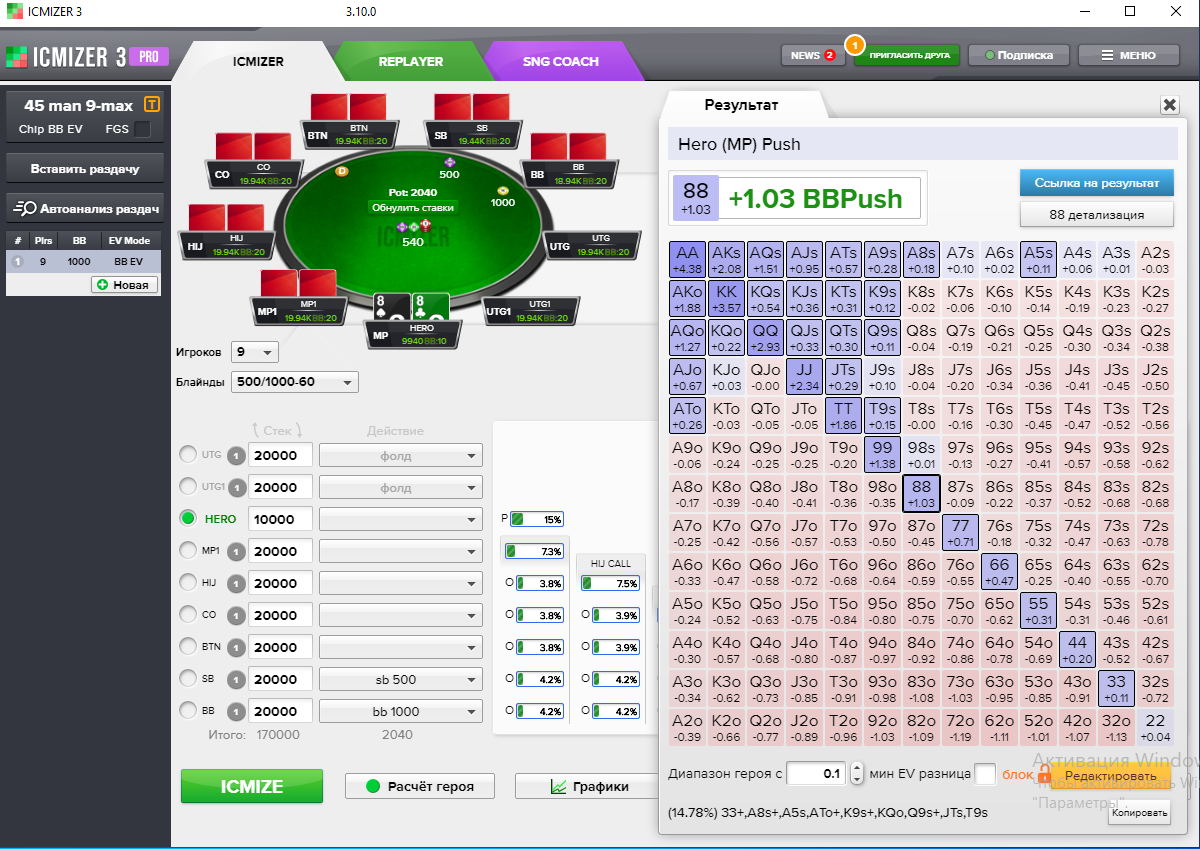Open the UTG1 action dropdown showing фолд

tap(400, 488)
